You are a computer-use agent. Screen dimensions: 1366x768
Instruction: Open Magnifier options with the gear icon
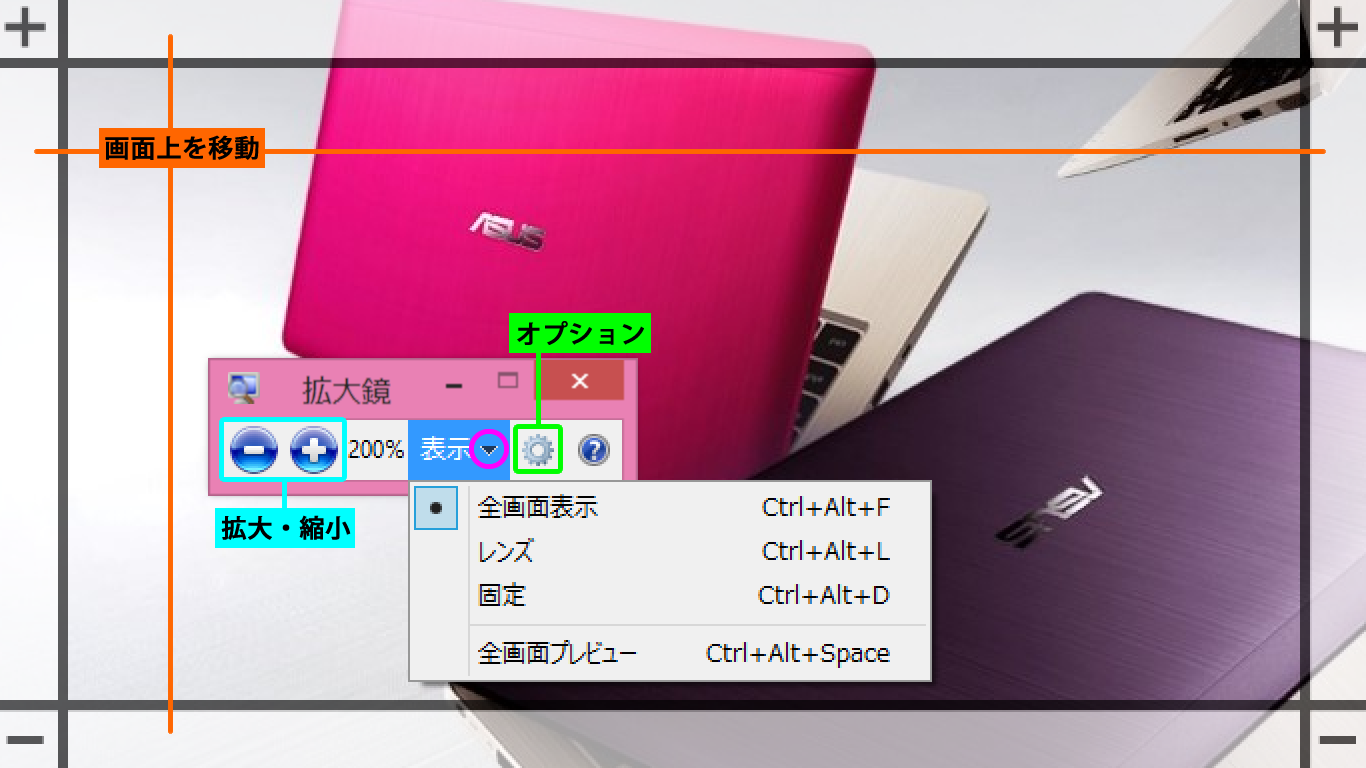click(x=538, y=451)
